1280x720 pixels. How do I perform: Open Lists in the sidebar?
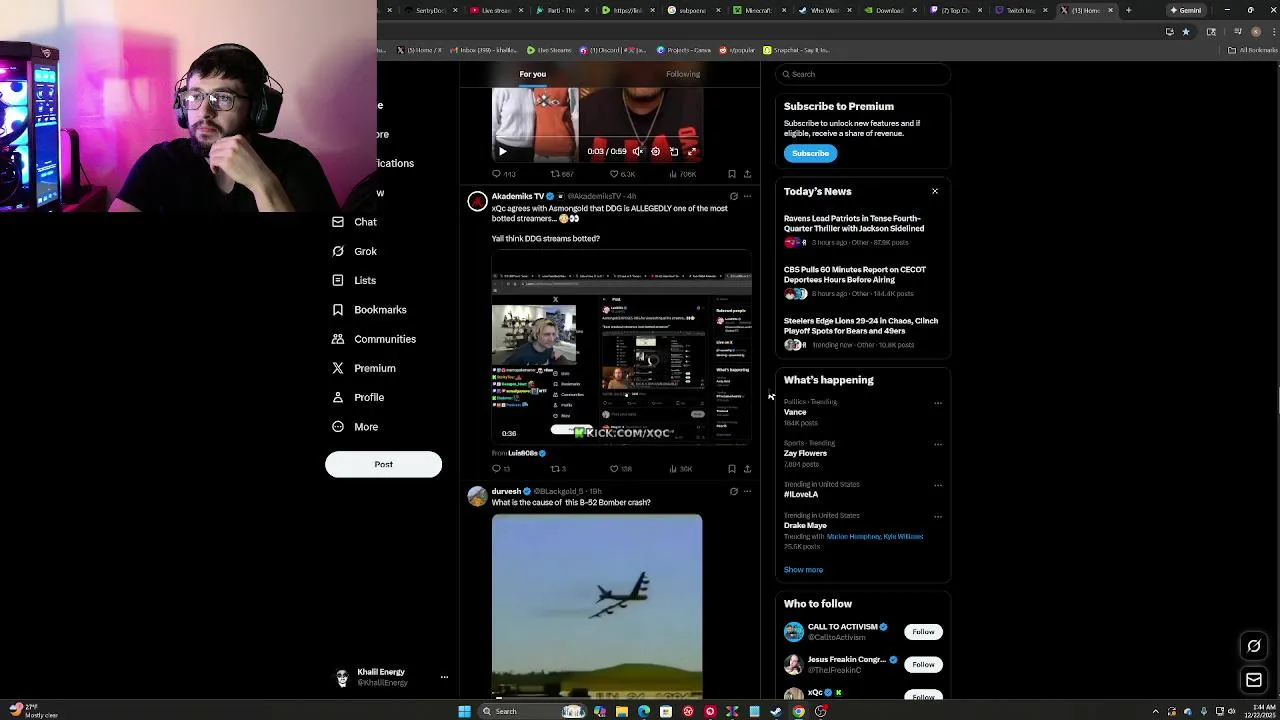pos(354,280)
